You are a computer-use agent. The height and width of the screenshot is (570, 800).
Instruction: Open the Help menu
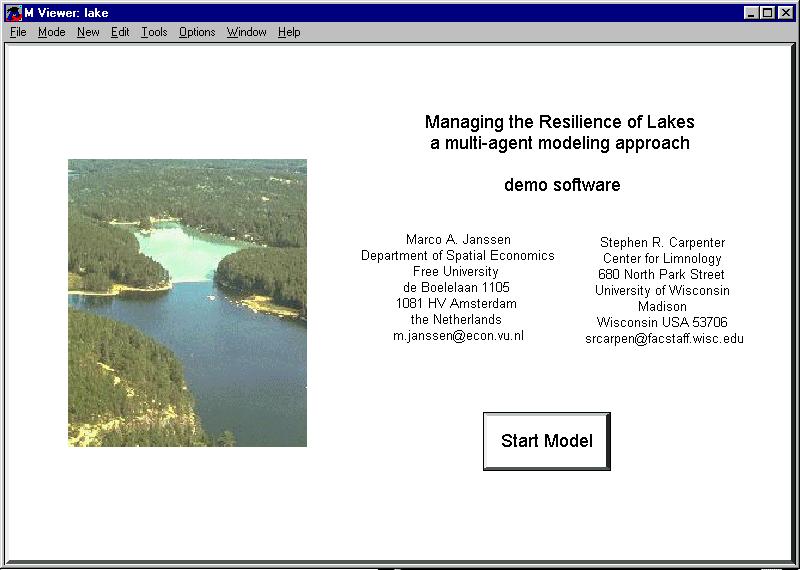tap(289, 32)
